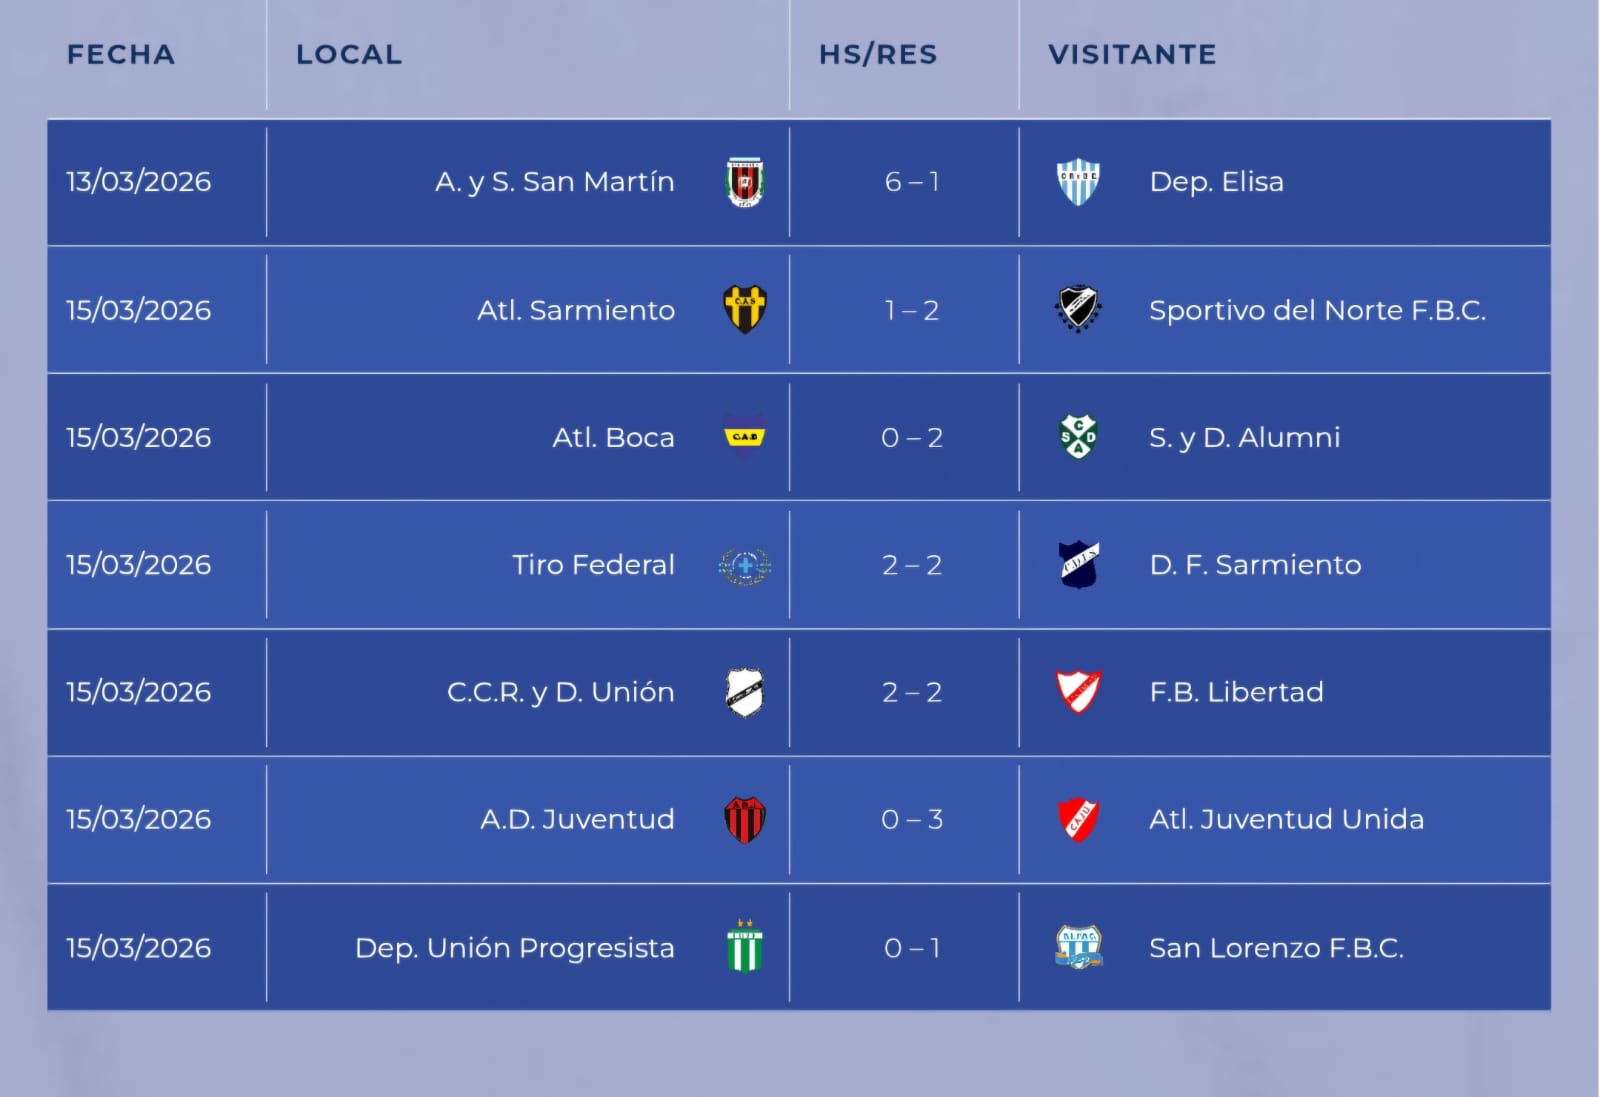This screenshot has width=1600, height=1097.
Task: Click the C.C.R. y D. Unión crest
Action: point(745,692)
